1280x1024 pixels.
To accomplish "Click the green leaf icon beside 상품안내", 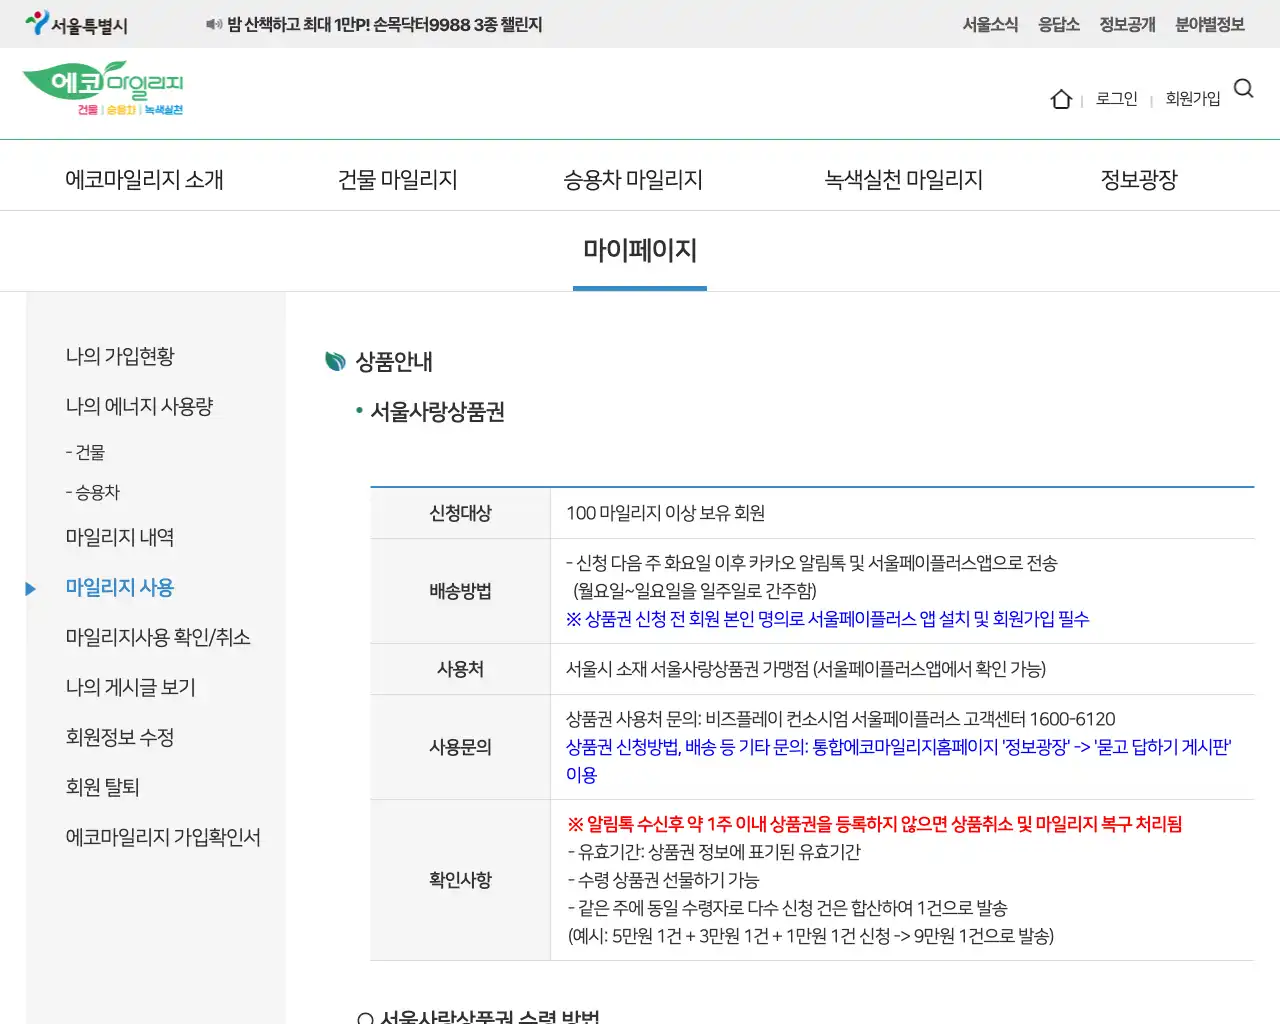I will coord(335,361).
